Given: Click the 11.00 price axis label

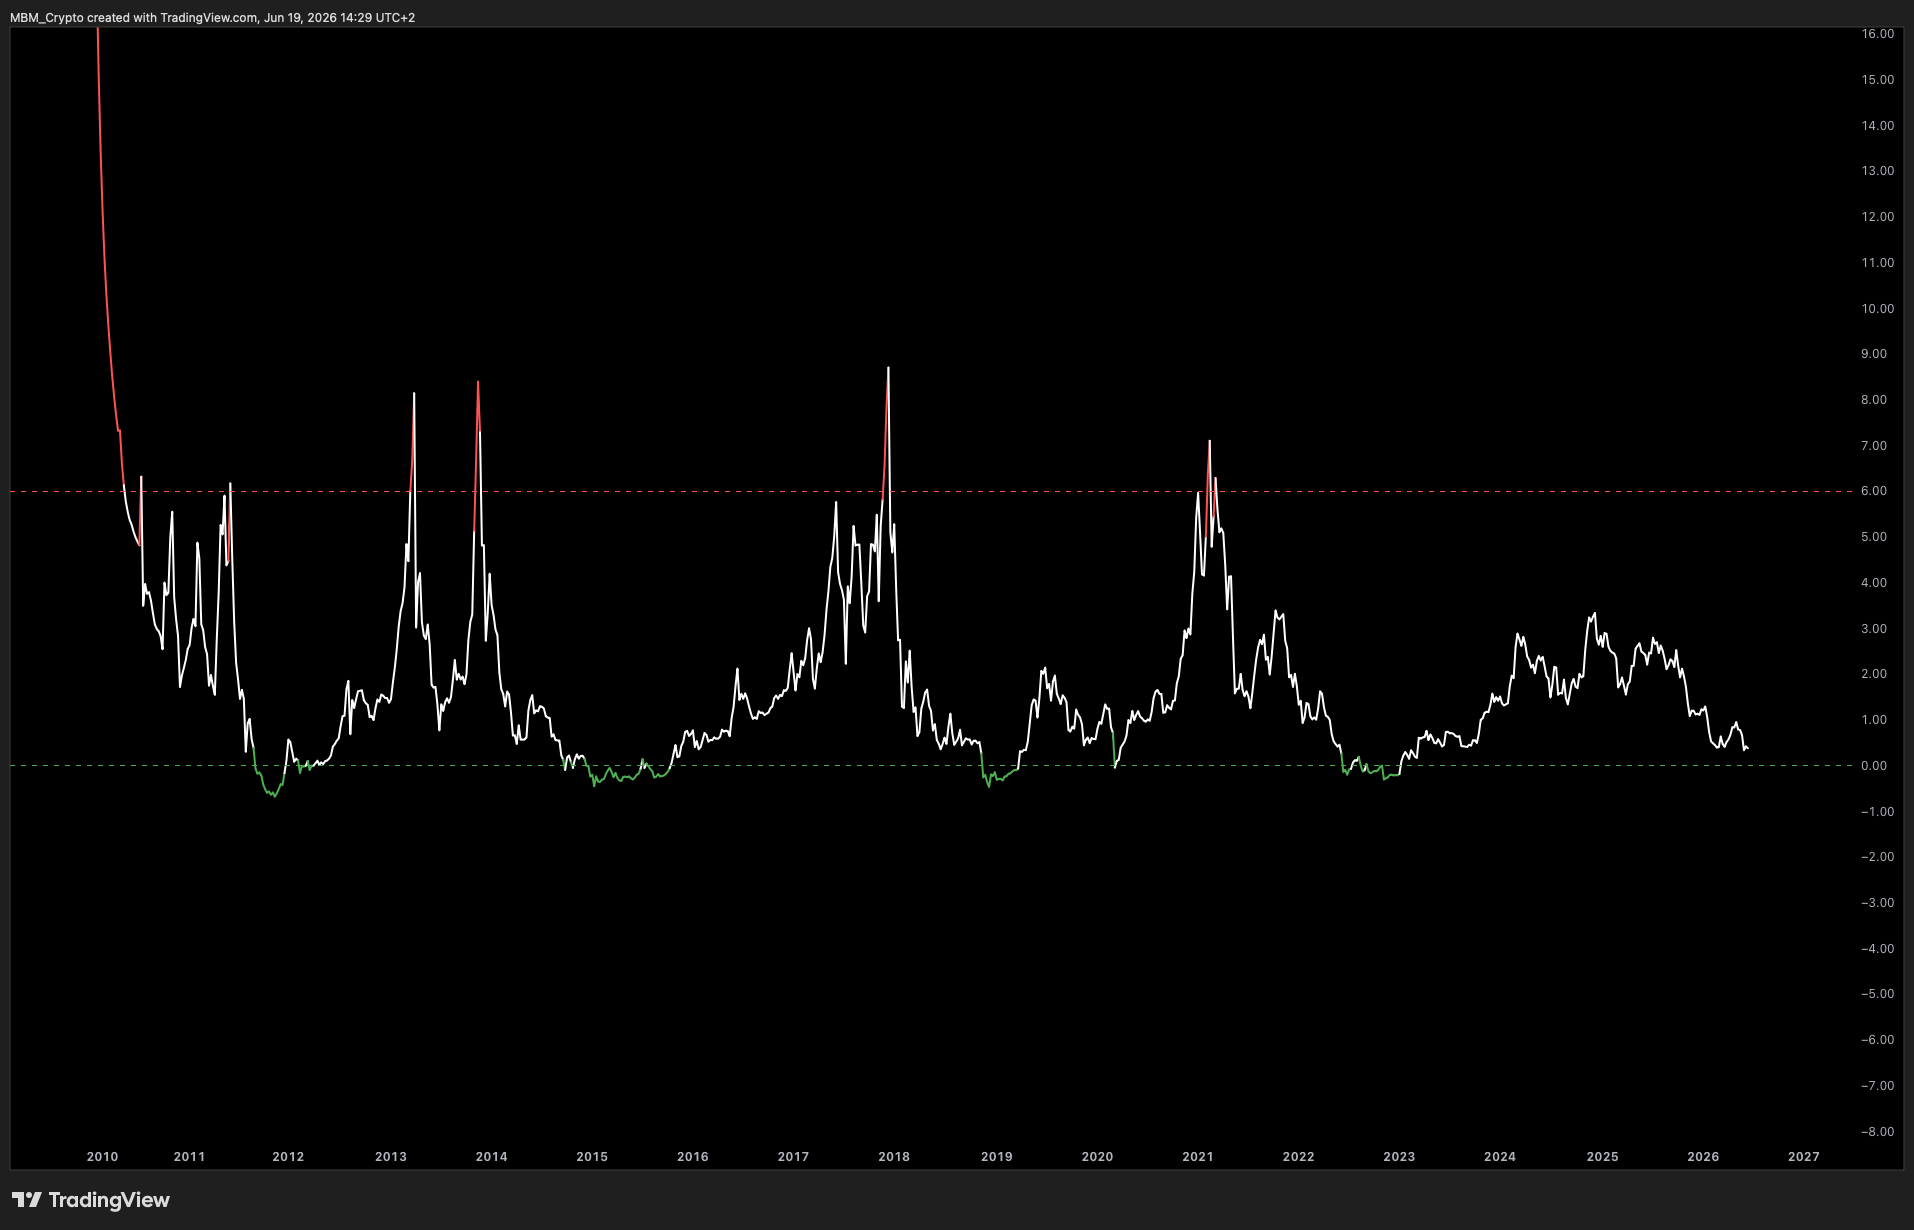Looking at the screenshot, I should pyautogui.click(x=1877, y=263).
